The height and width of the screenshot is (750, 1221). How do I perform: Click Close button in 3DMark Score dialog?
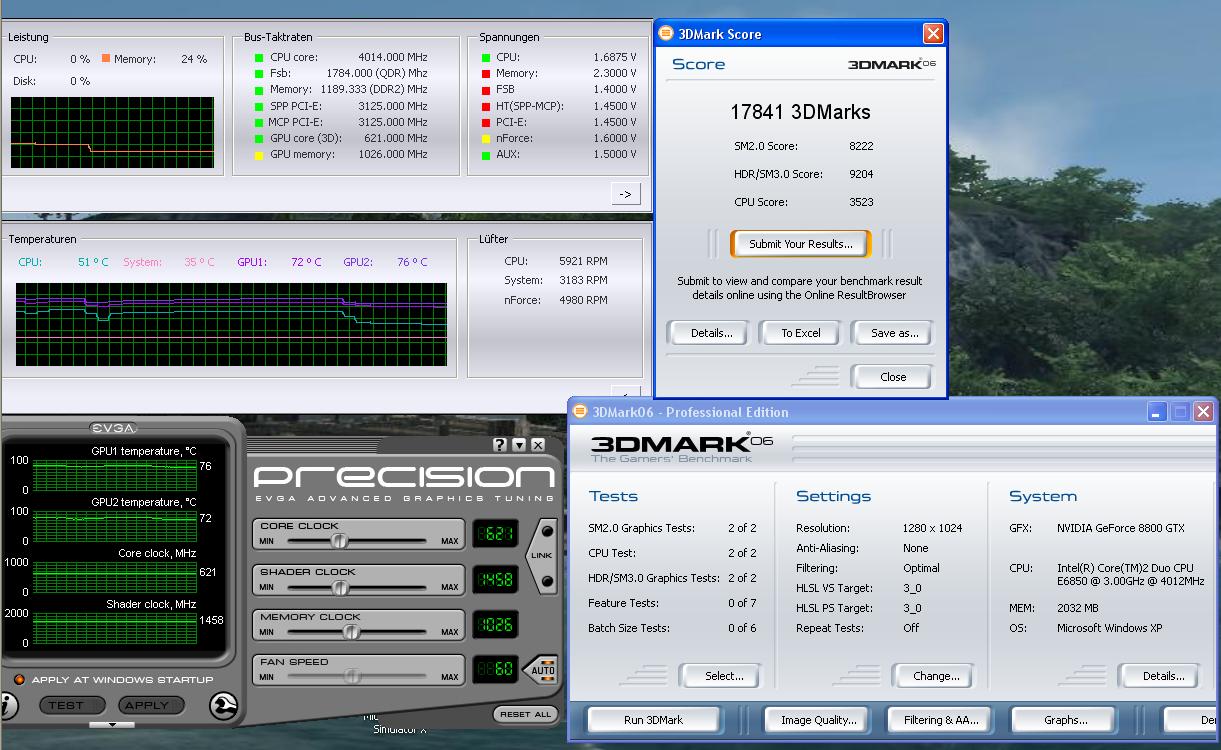tap(893, 377)
